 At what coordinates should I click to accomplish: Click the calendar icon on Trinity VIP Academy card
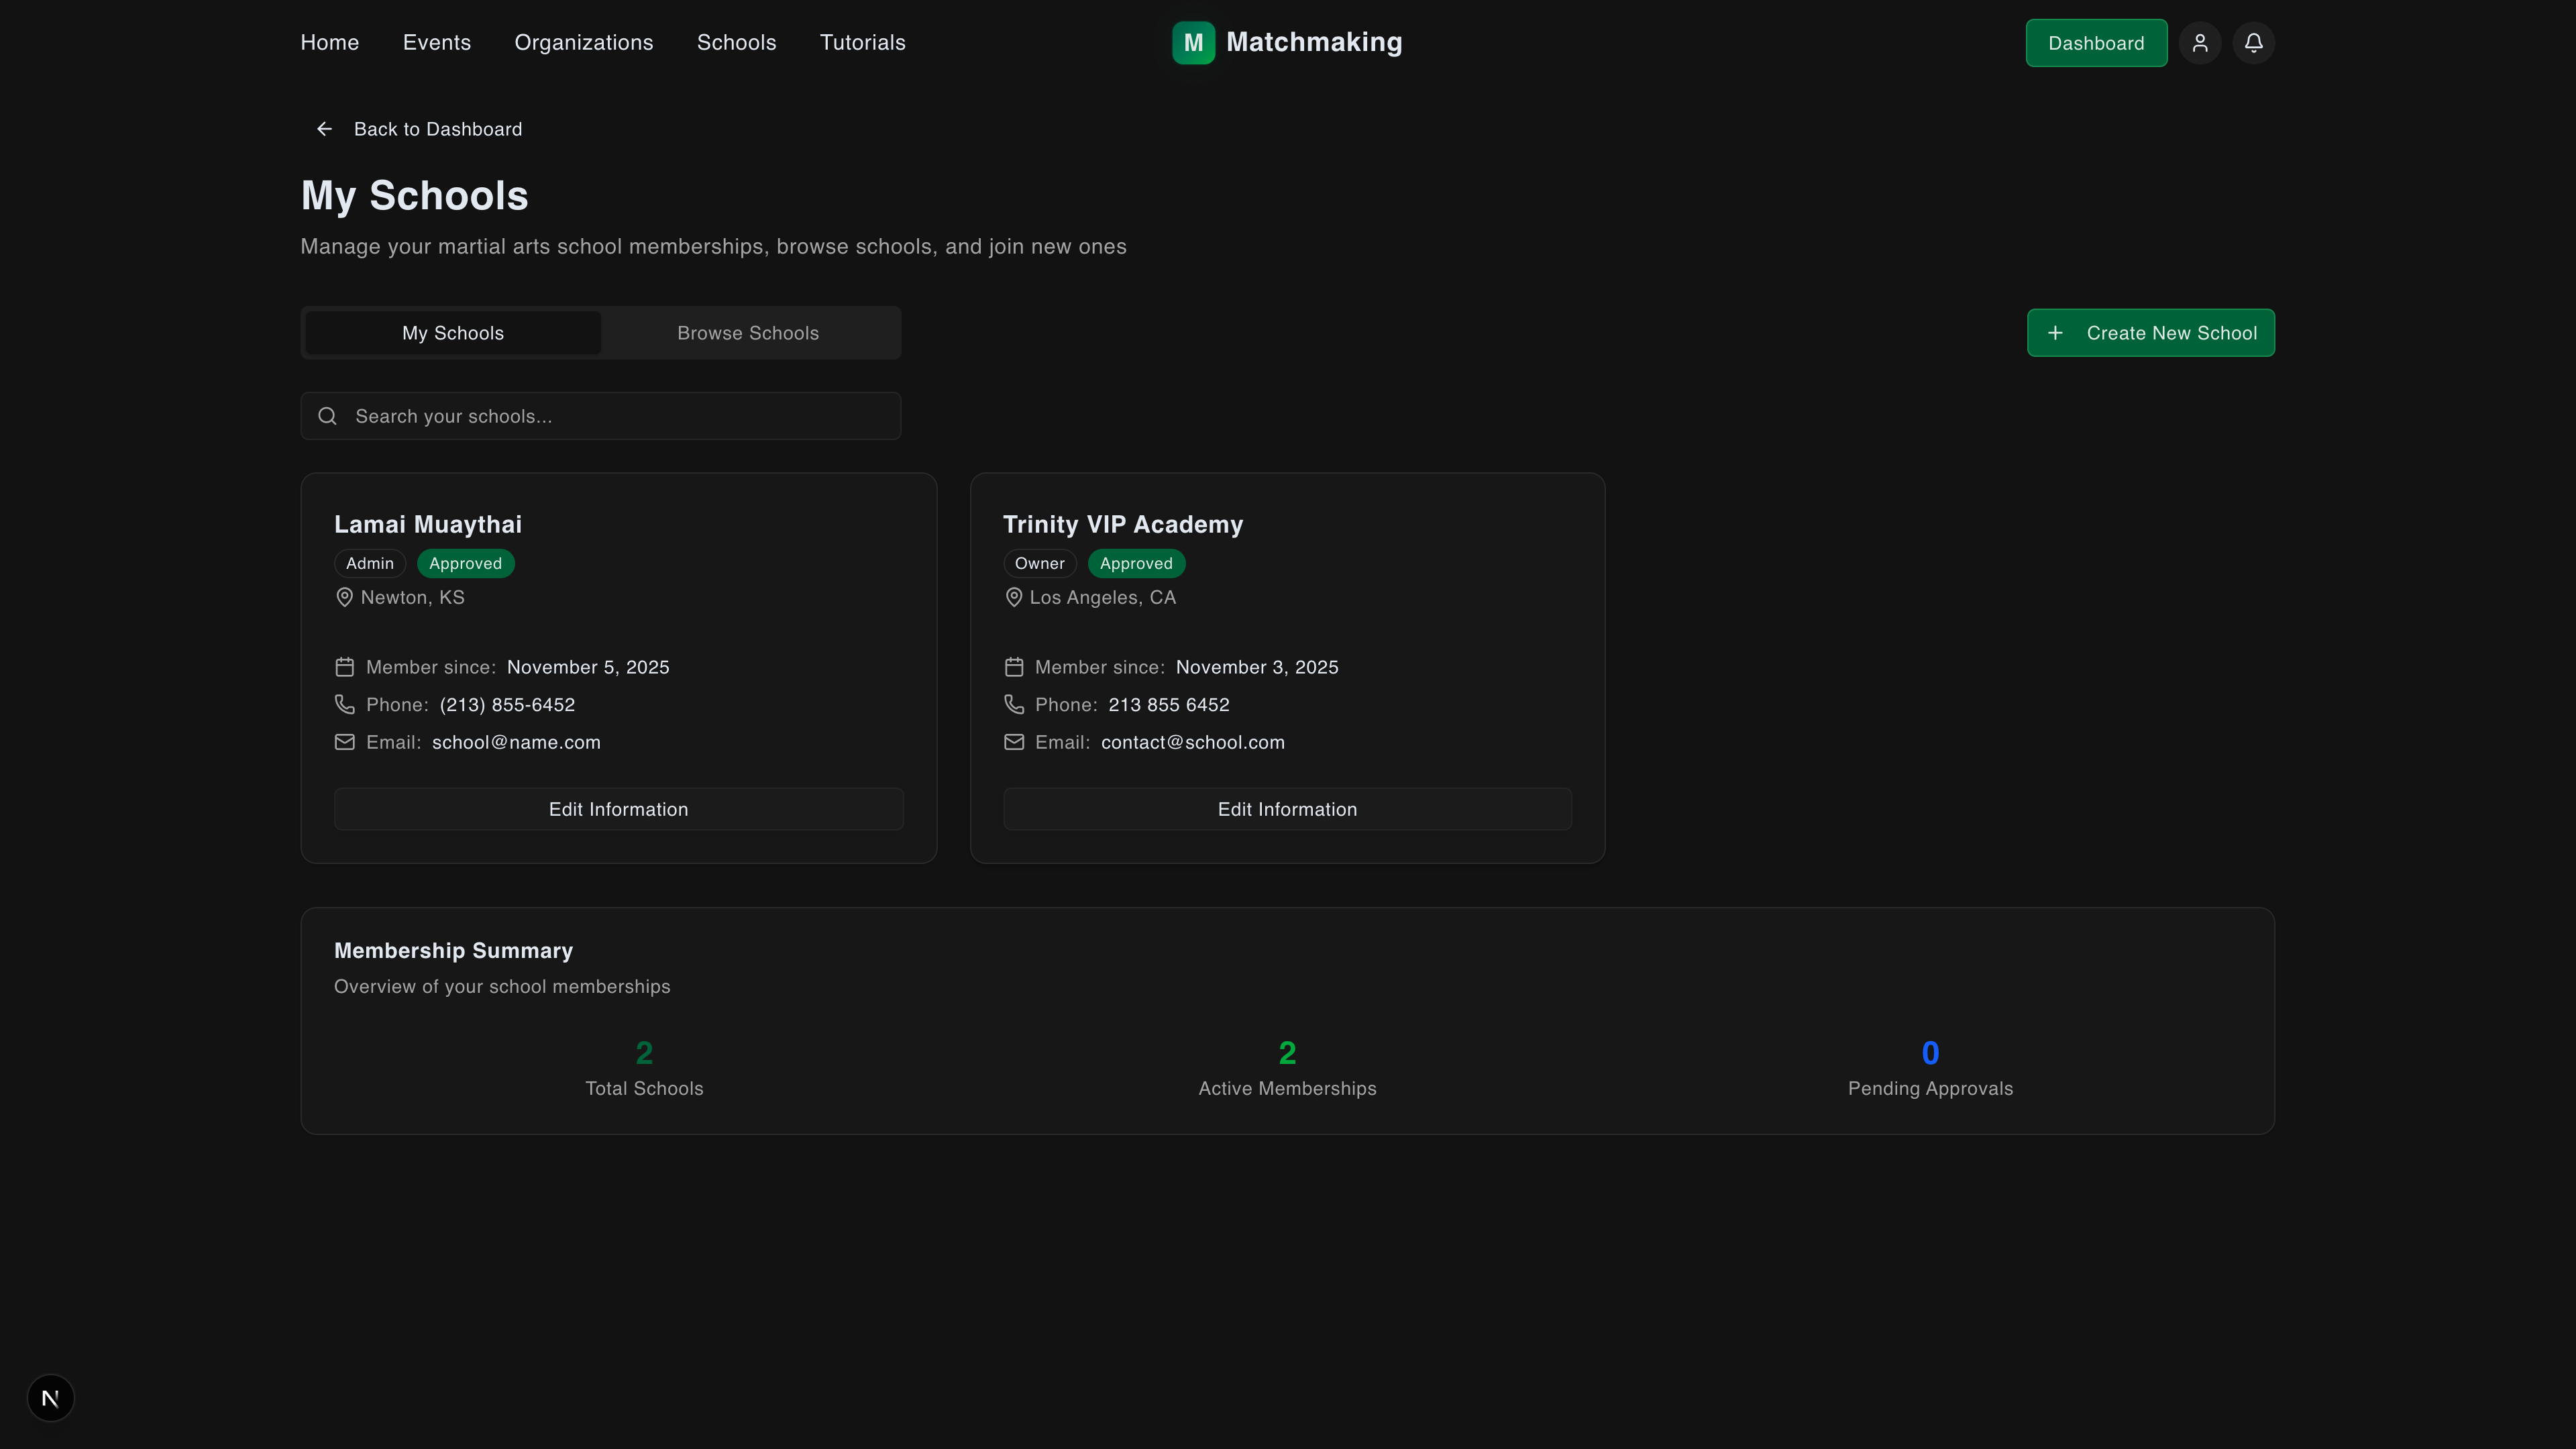(1013, 667)
